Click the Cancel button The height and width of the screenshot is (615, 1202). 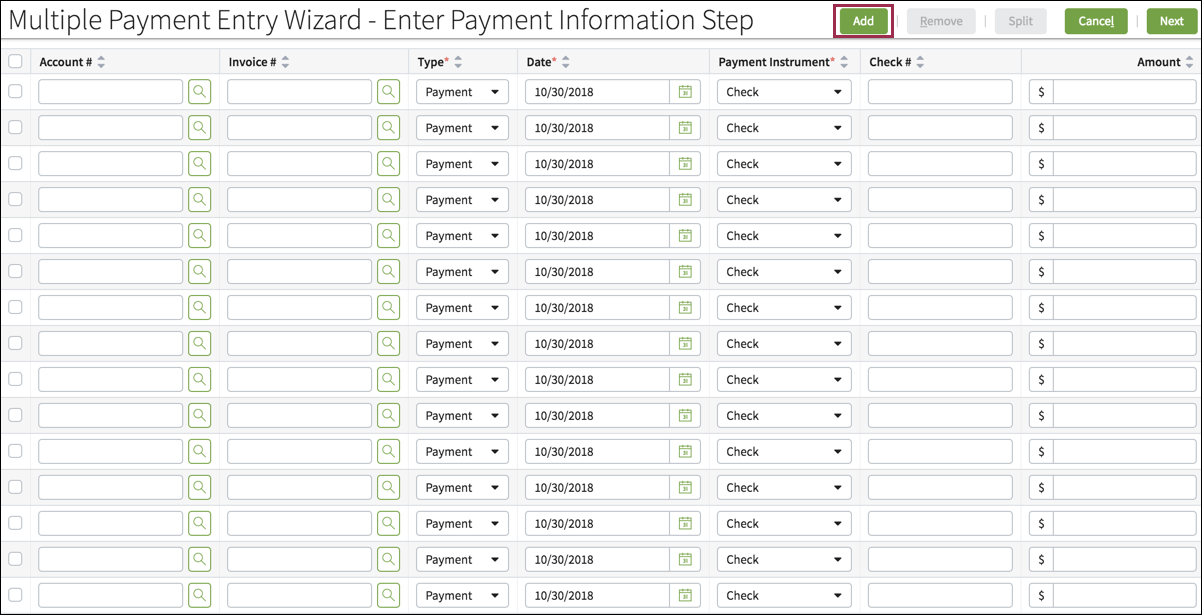1095,20
